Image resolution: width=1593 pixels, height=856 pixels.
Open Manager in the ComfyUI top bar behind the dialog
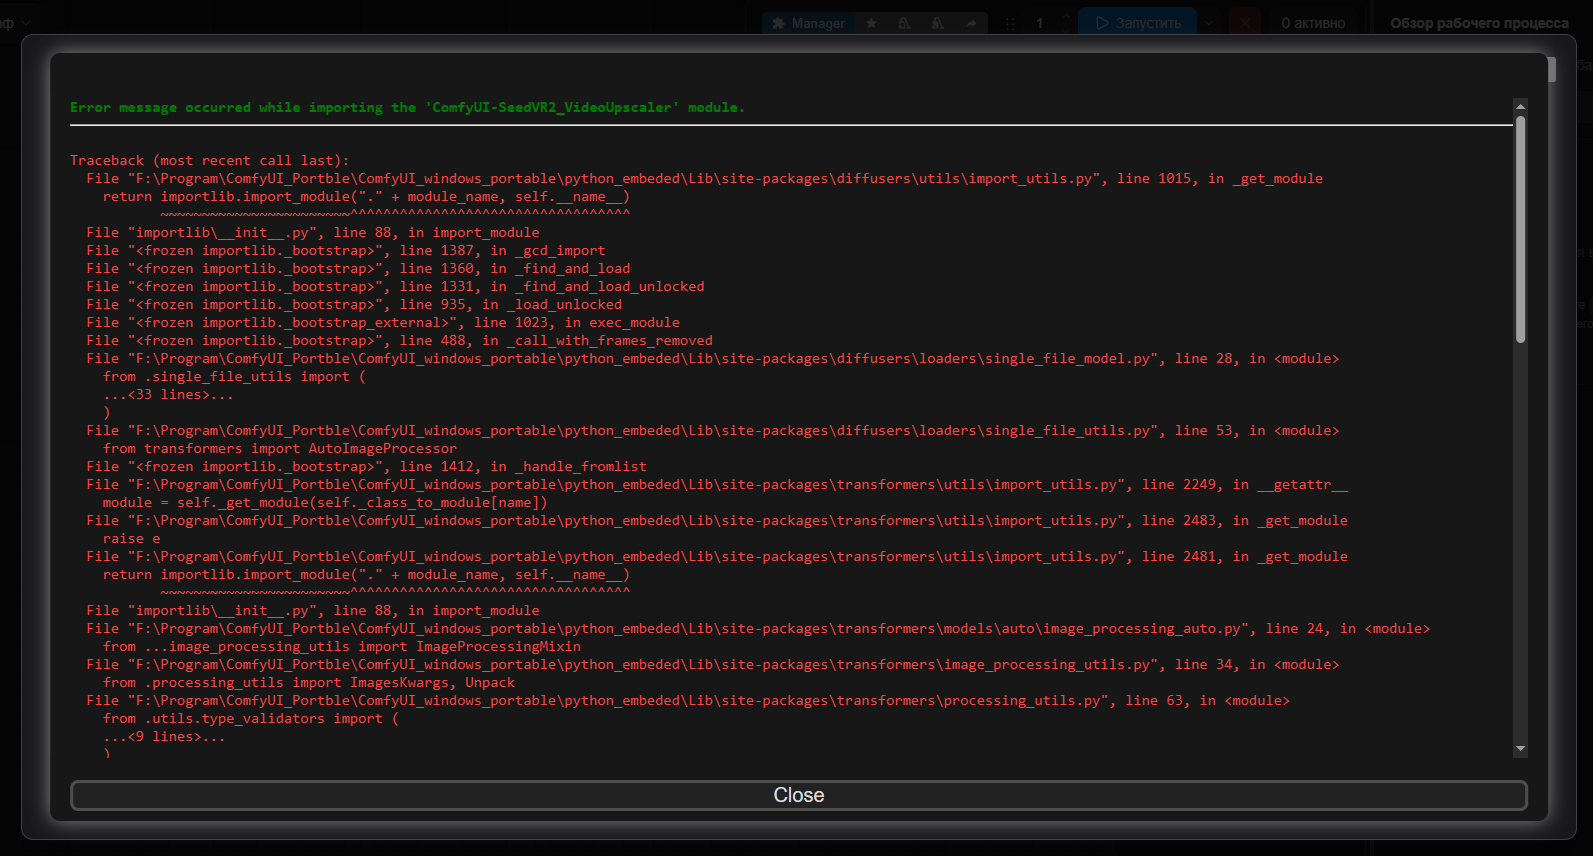[809, 23]
